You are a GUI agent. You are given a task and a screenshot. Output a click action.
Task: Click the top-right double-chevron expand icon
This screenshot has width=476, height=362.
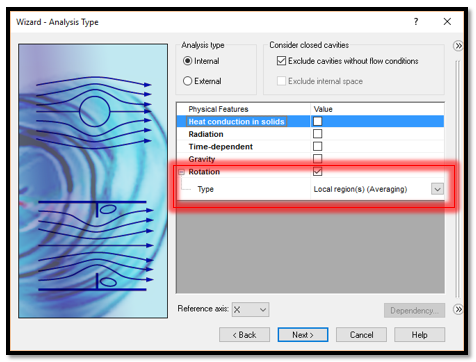(x=458, y=46)
